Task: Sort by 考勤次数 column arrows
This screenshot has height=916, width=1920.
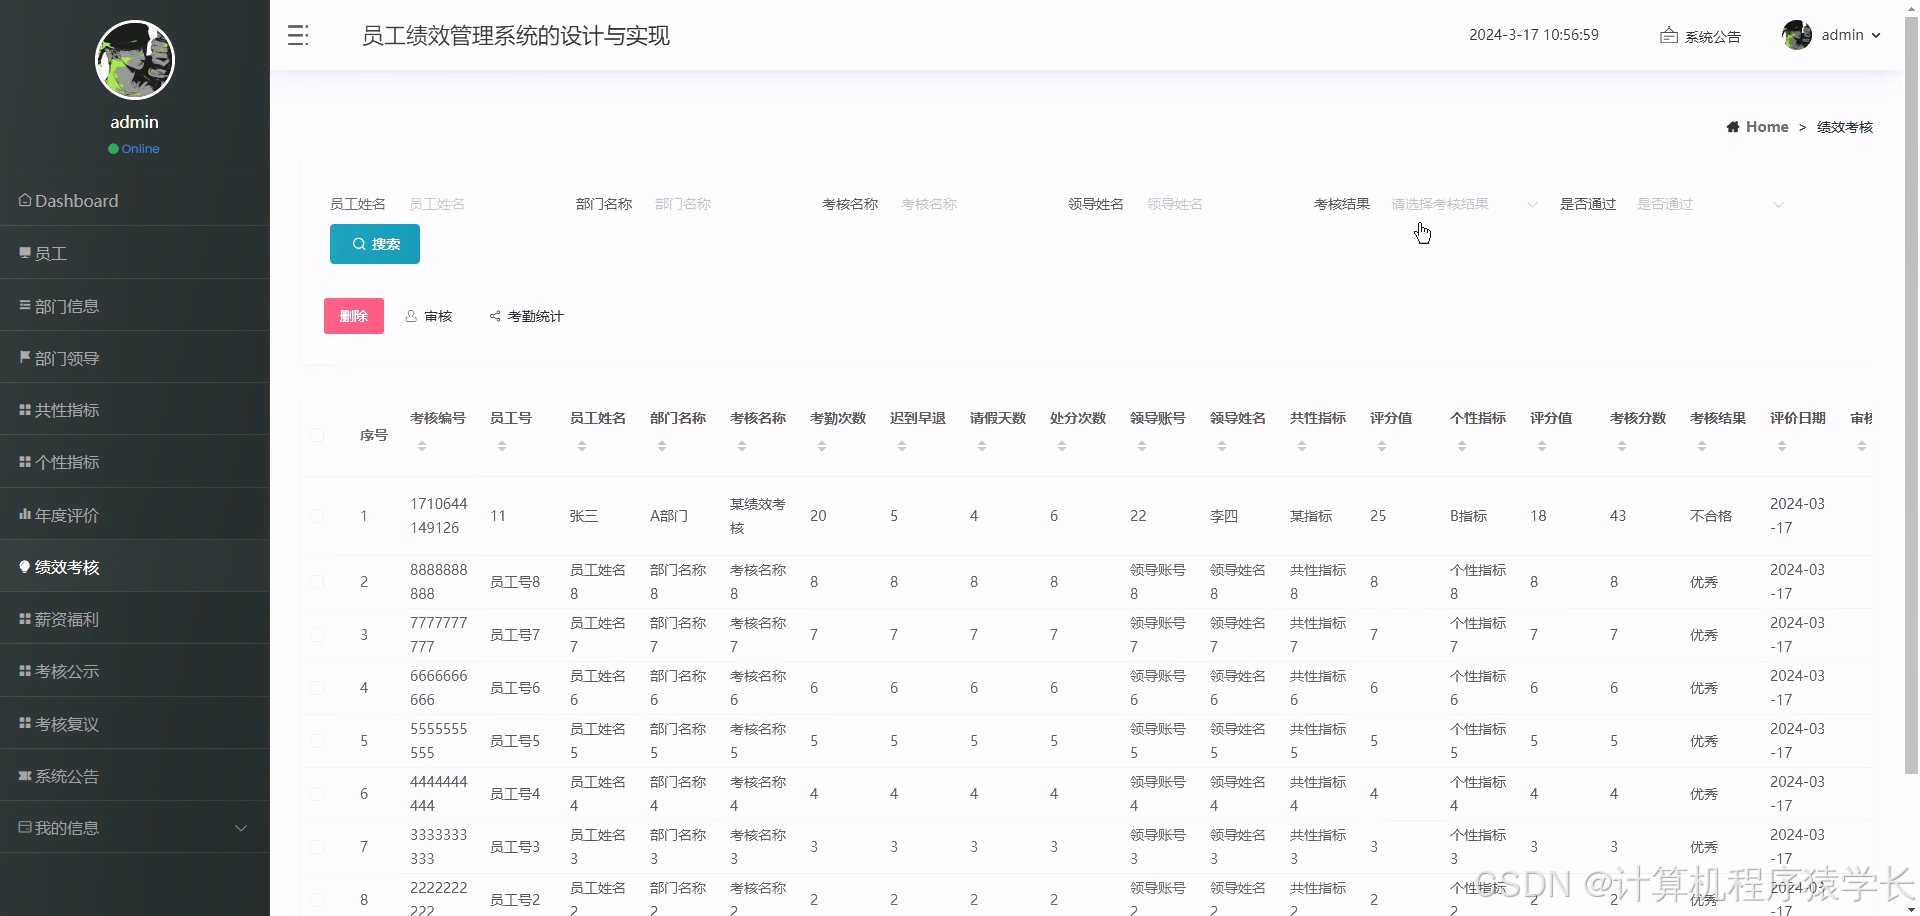Action: click(x=822, y=446)
